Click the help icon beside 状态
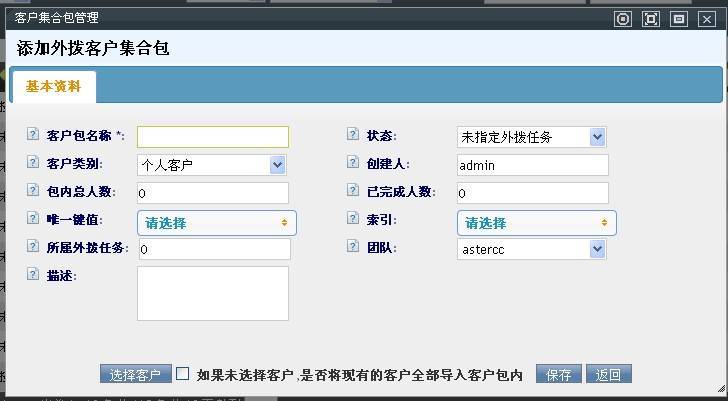728x401 pixels. click(353, 134)
